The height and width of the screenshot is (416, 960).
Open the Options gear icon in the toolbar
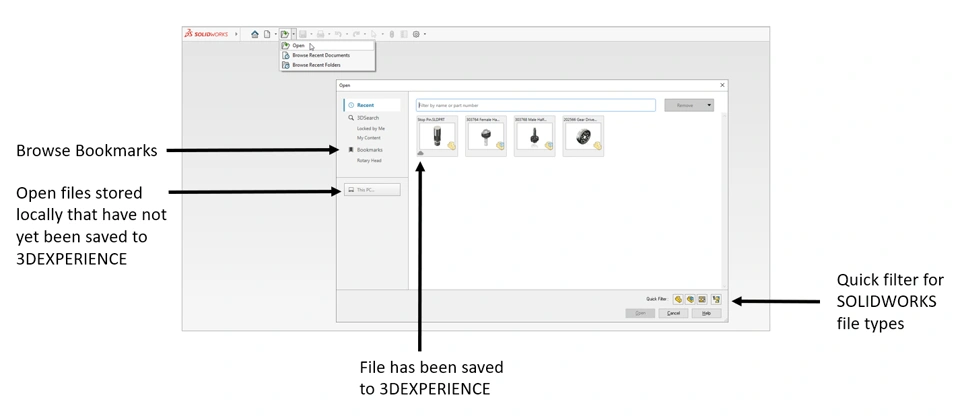416,34
